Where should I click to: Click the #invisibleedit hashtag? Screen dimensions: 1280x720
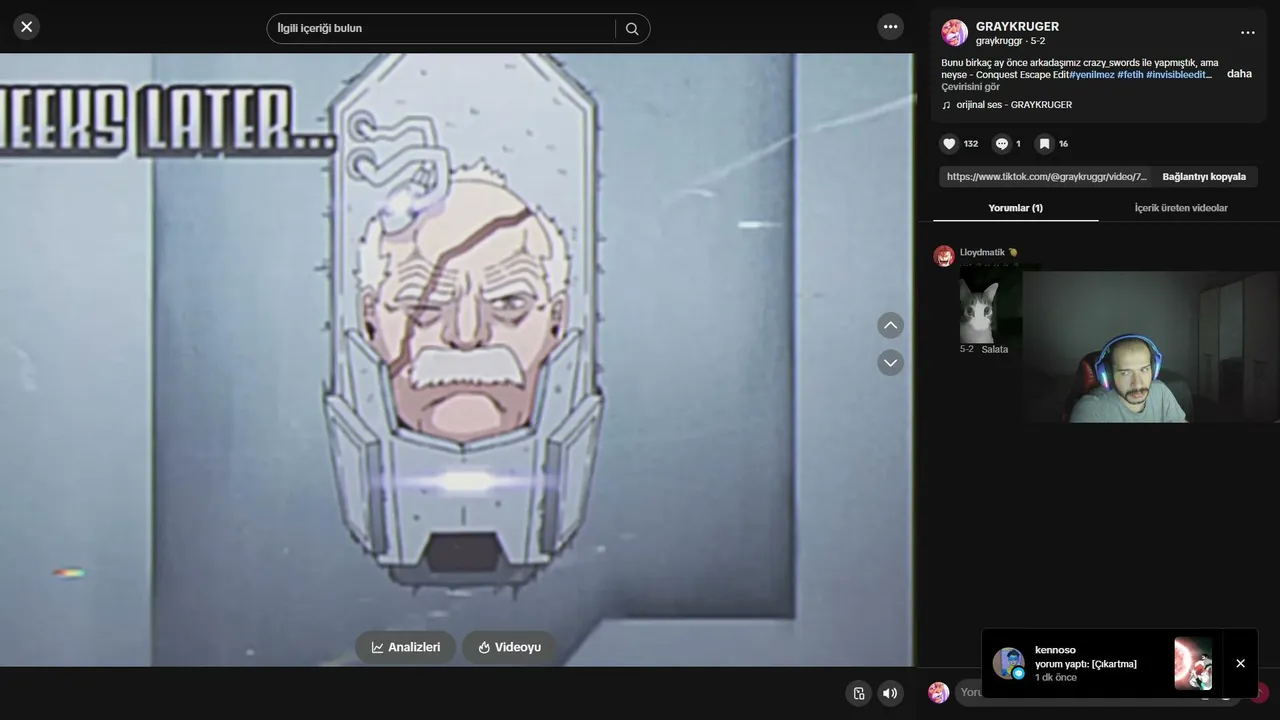tap(1179, 75)
